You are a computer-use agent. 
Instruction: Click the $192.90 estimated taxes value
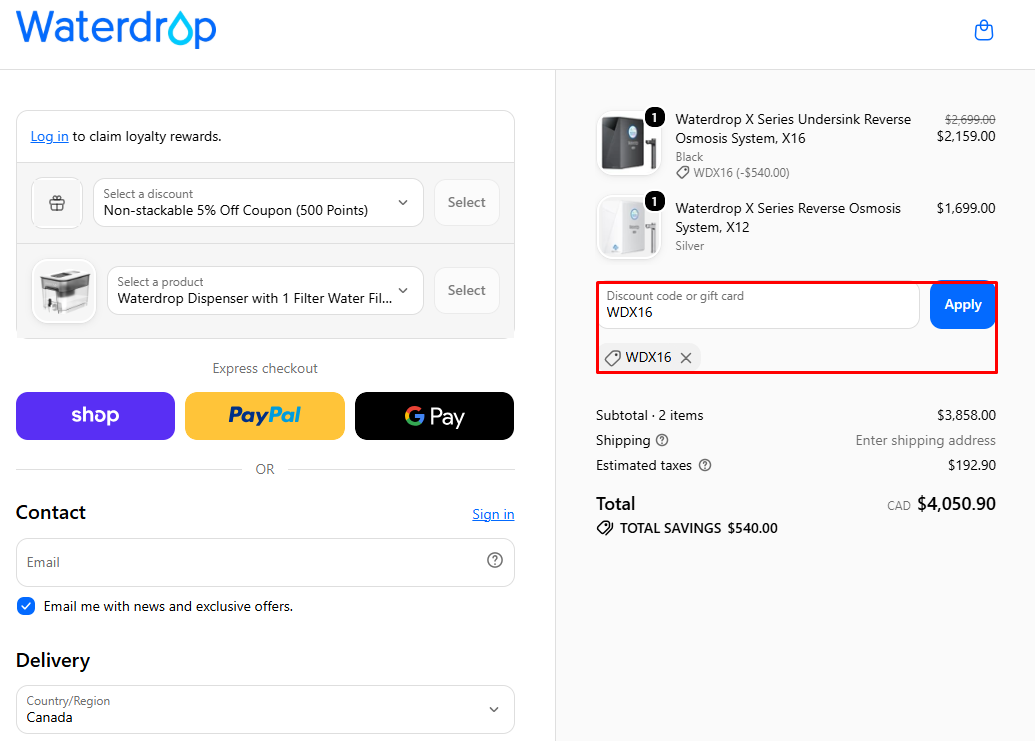(972, 465)
